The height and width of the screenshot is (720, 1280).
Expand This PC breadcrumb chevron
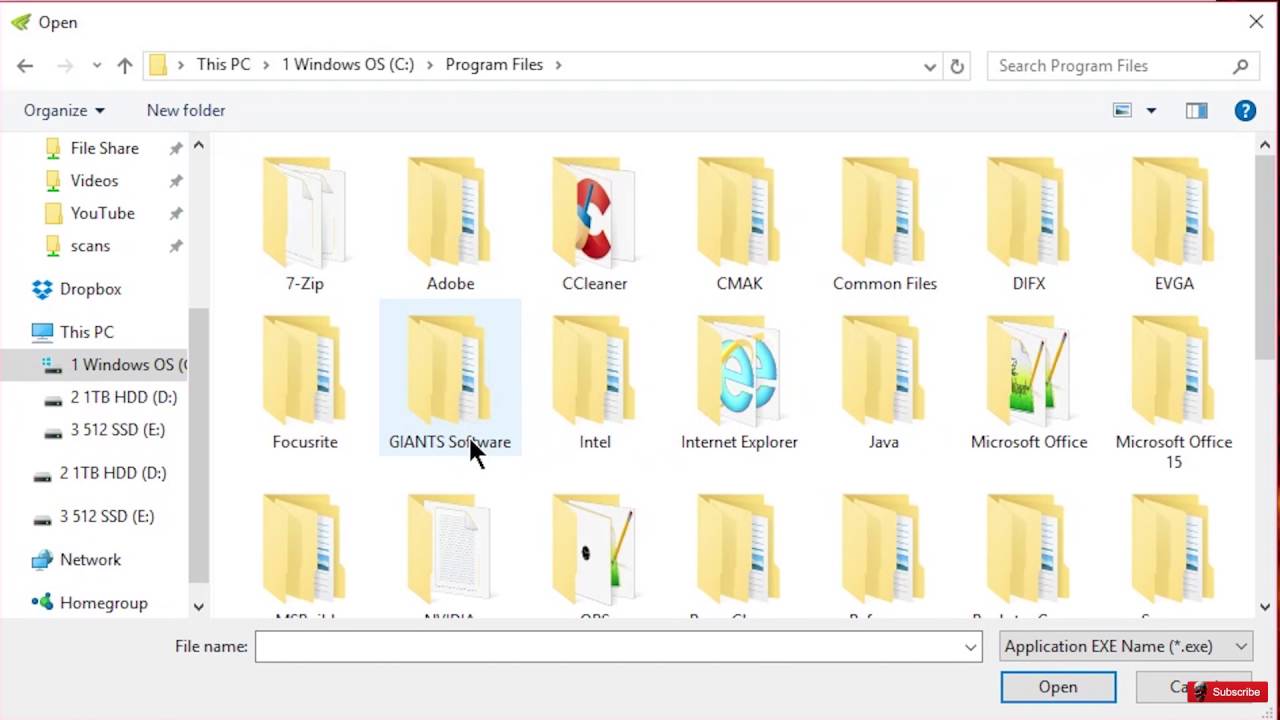tap(268, 65)
